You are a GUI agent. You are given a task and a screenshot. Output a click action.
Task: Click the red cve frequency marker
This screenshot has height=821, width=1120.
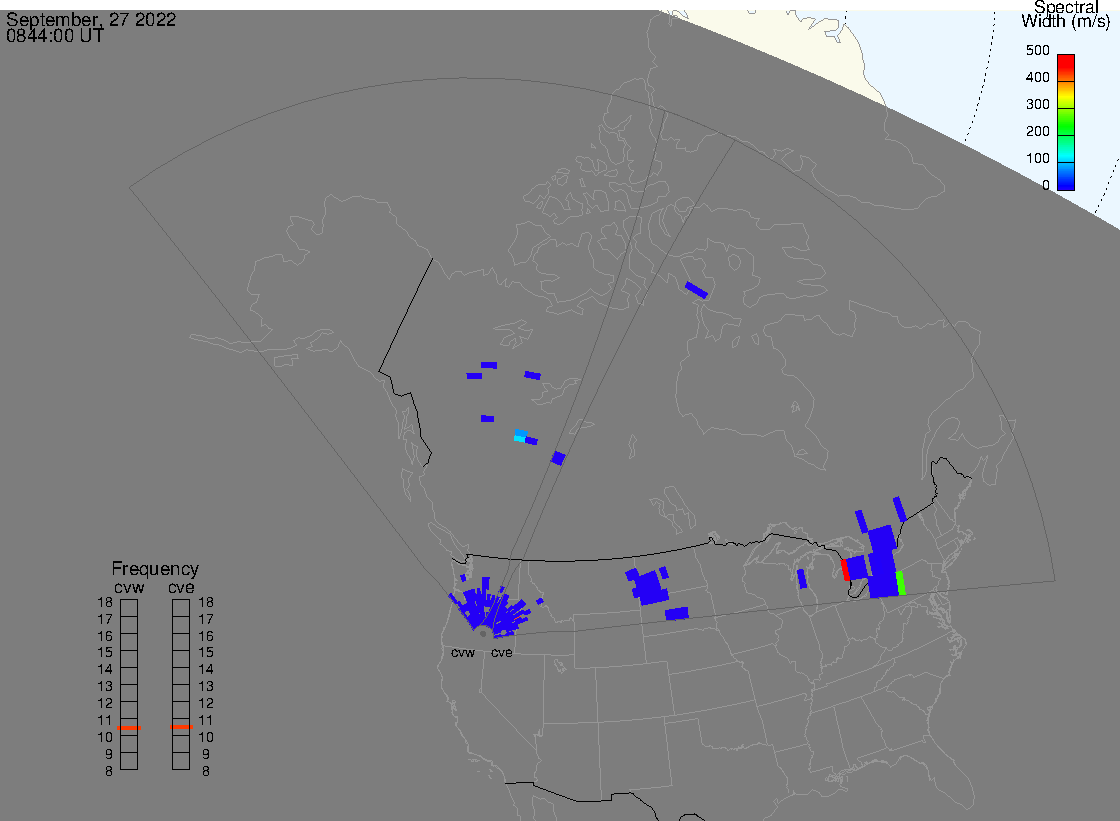(181, 727)
